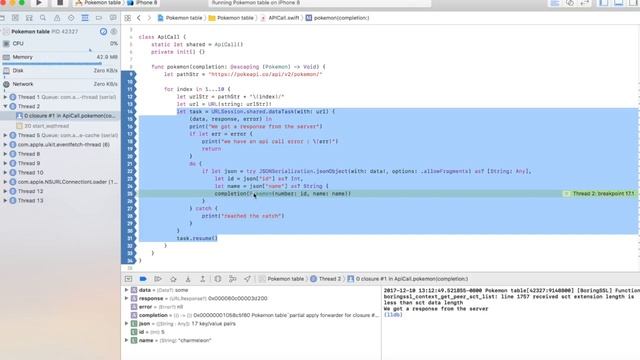Open Debug Memory Graph

click(233, 279)
